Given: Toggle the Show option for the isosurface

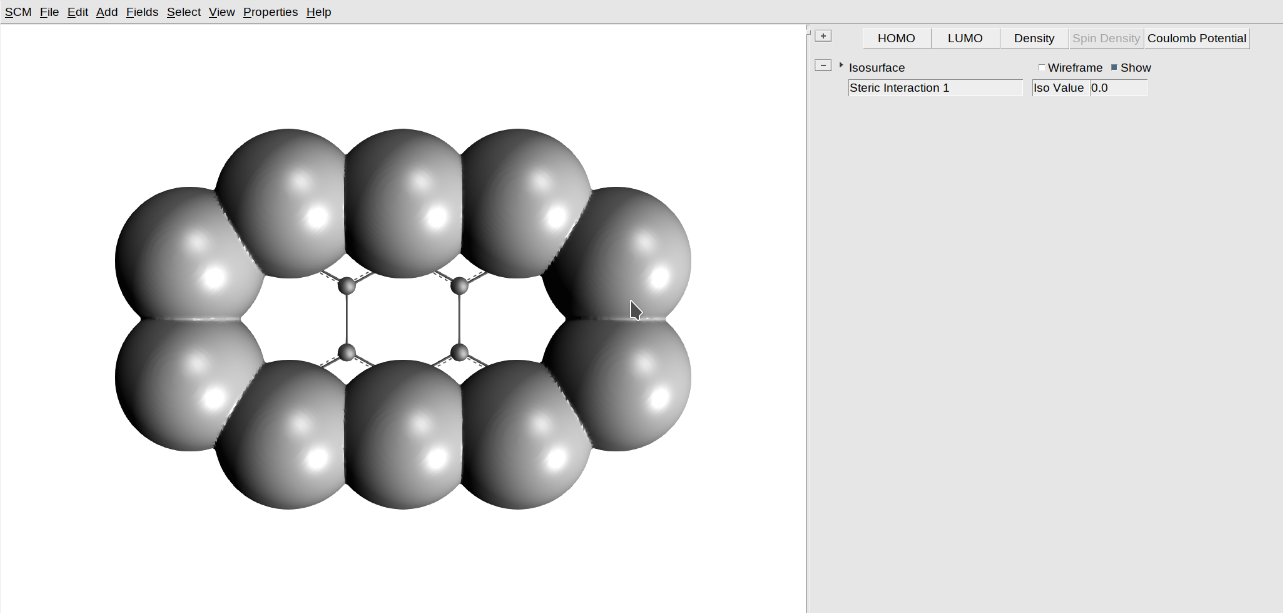Looking at the screenshot, I should (1114, 67).
